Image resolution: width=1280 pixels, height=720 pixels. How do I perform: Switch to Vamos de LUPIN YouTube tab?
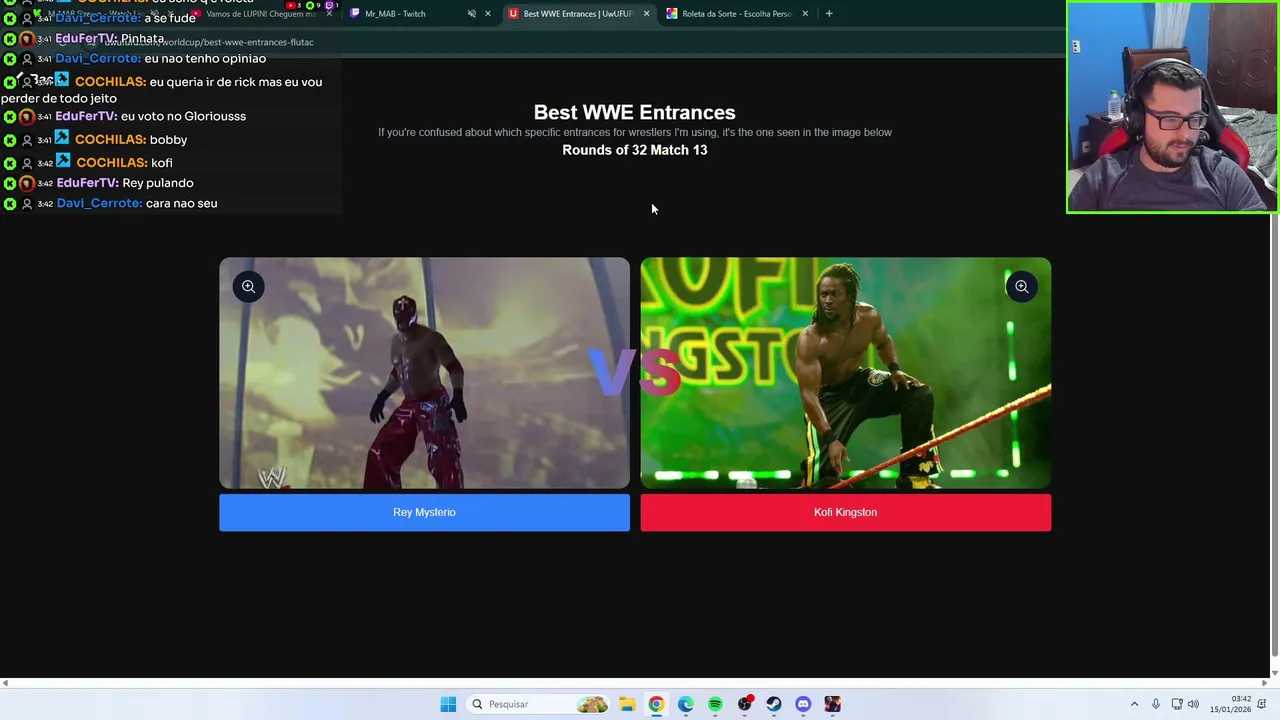(x=260, y=14)
